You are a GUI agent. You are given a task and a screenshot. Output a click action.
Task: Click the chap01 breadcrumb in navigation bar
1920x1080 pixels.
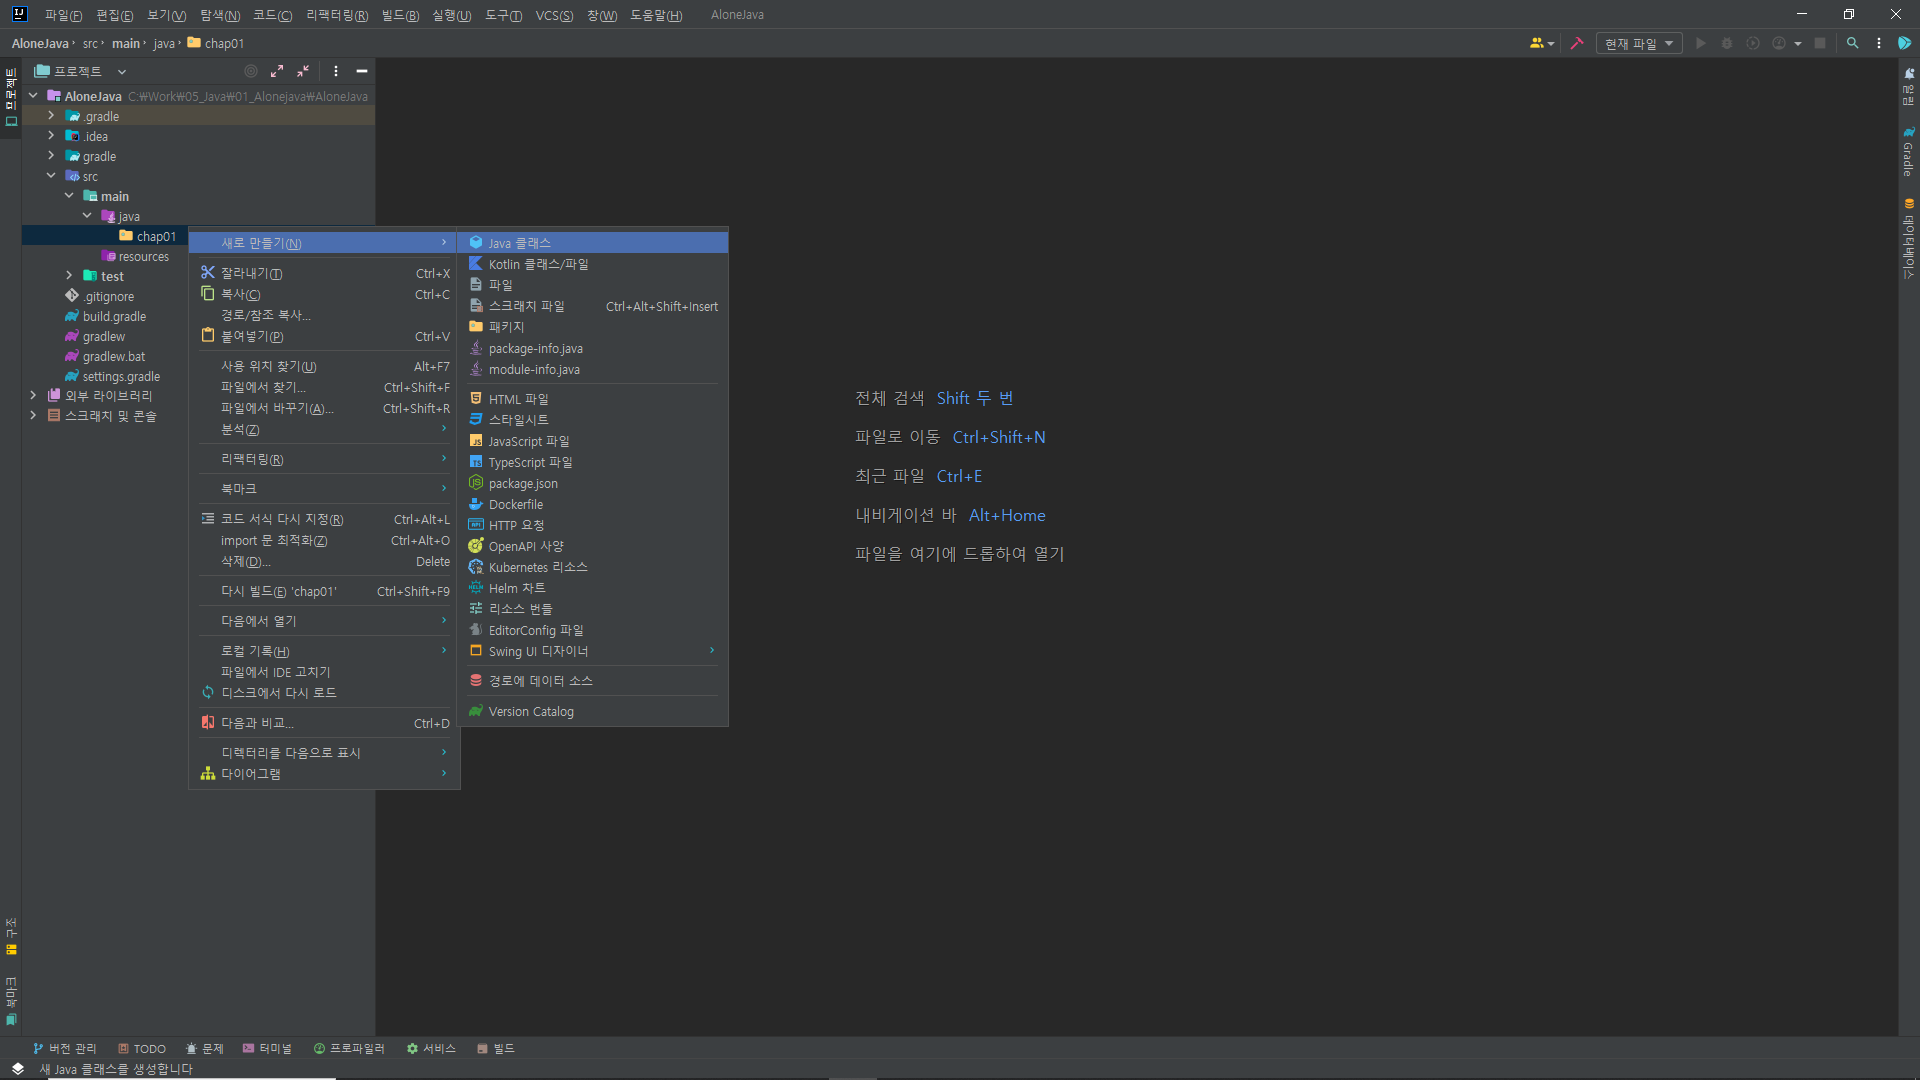click(x=223, y=43)
